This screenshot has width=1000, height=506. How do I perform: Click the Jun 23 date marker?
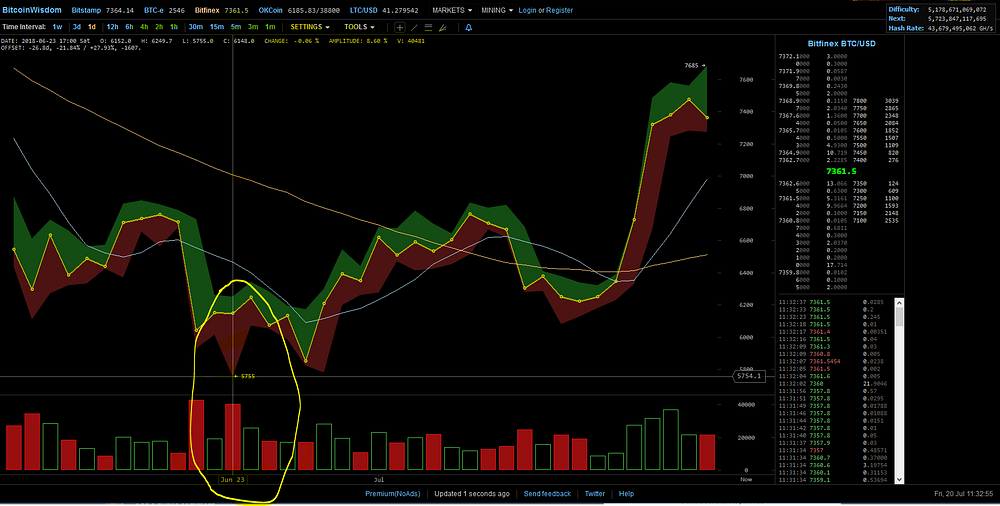point(233,479)
